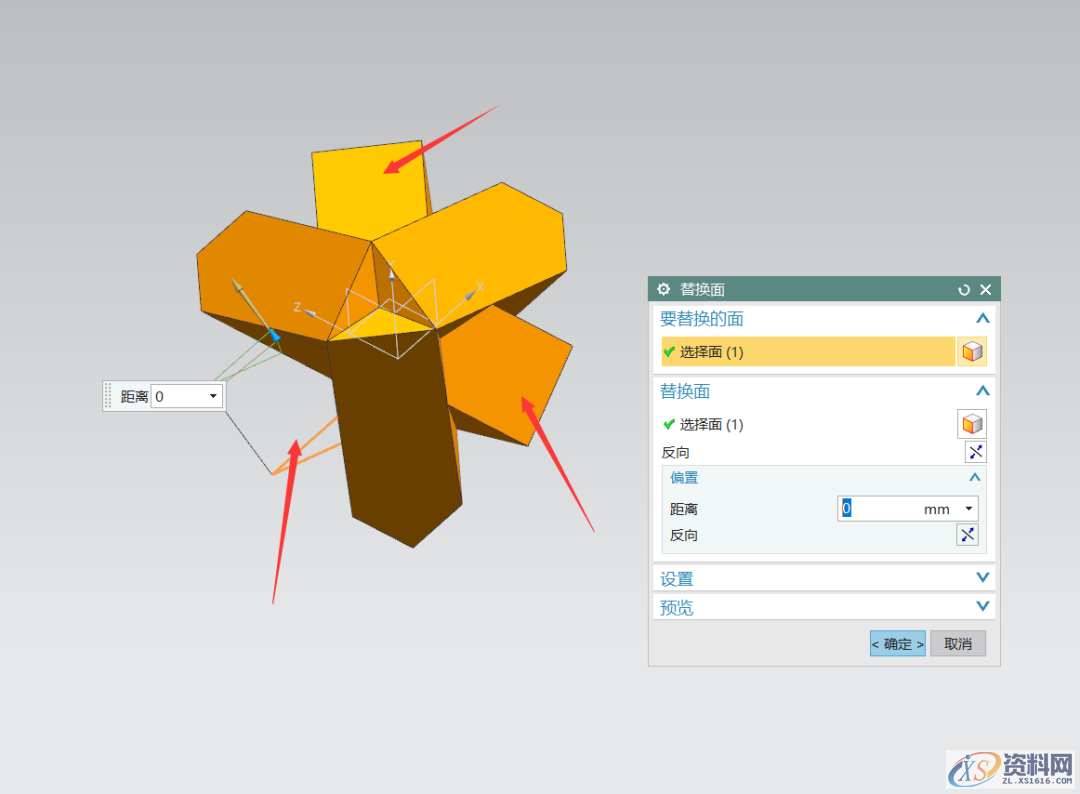The height and width of the screenshot is (794, 1080).
Task: Click the grip handle of the floating 距离 box
Action: click(109, 396)
